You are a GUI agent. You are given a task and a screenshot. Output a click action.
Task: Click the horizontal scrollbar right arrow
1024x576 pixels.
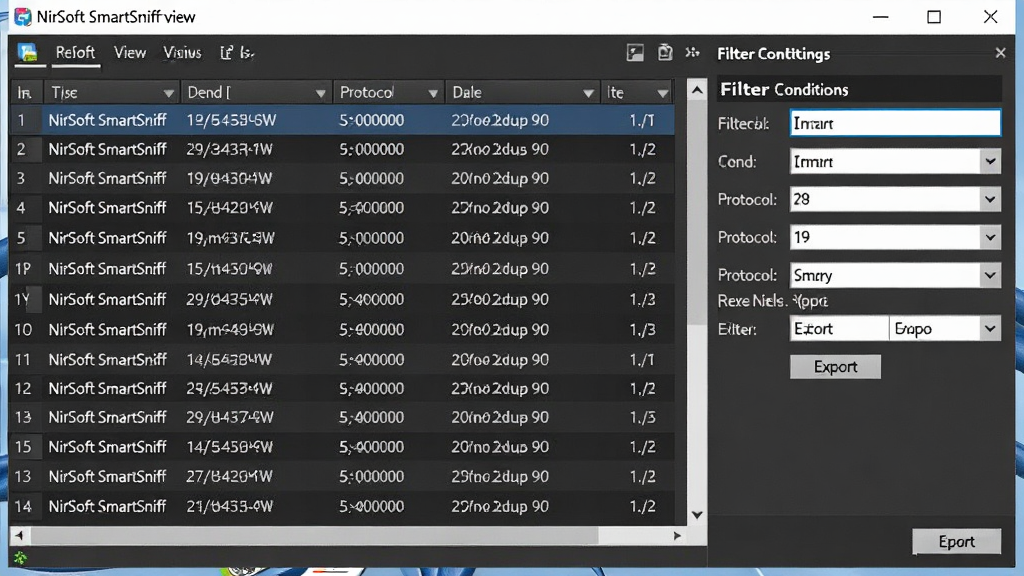677,536
